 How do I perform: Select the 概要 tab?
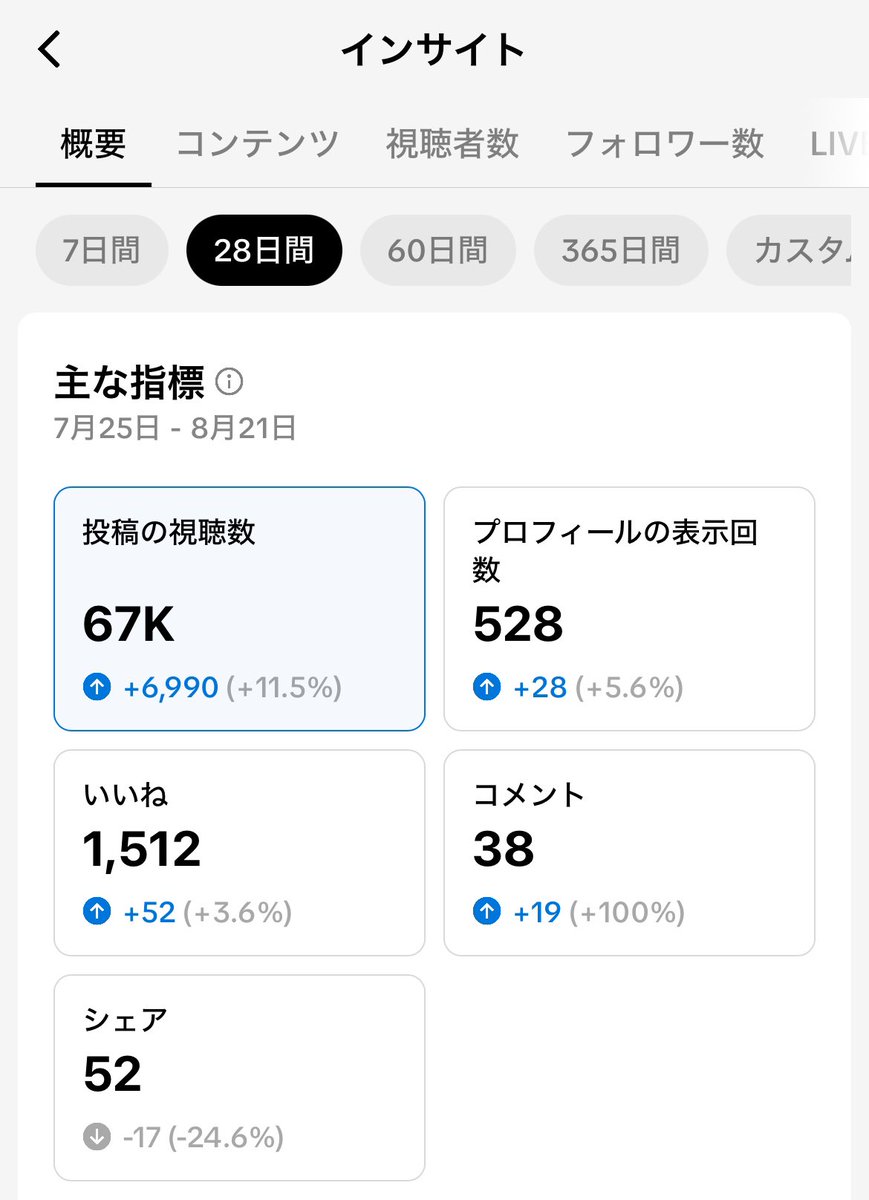point(93,144)
